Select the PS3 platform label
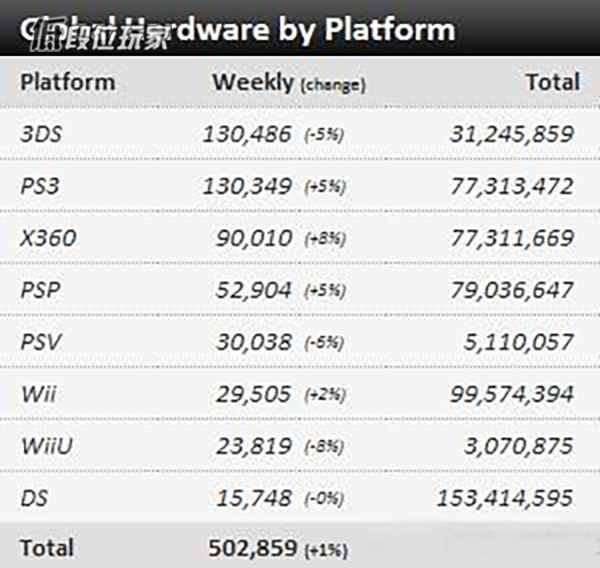 click(39, 186)
